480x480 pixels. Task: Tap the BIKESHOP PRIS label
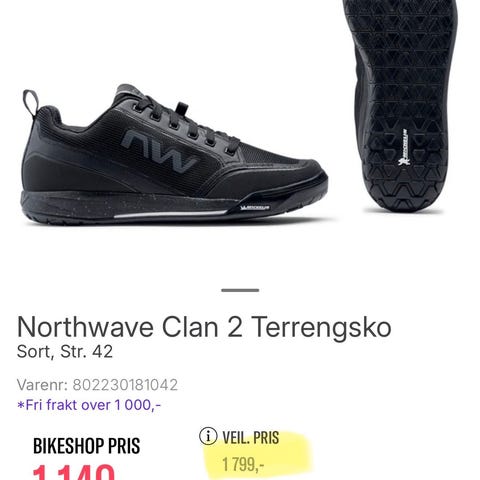[x=86, y=446]
